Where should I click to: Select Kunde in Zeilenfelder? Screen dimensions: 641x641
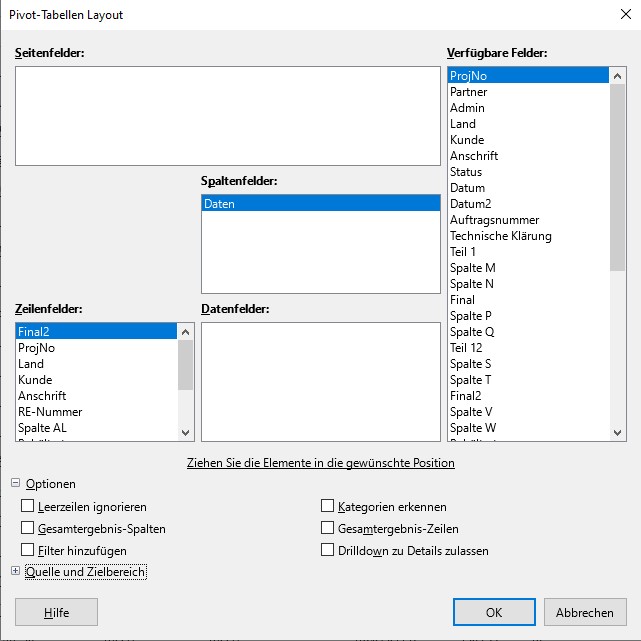pos(96,379)
